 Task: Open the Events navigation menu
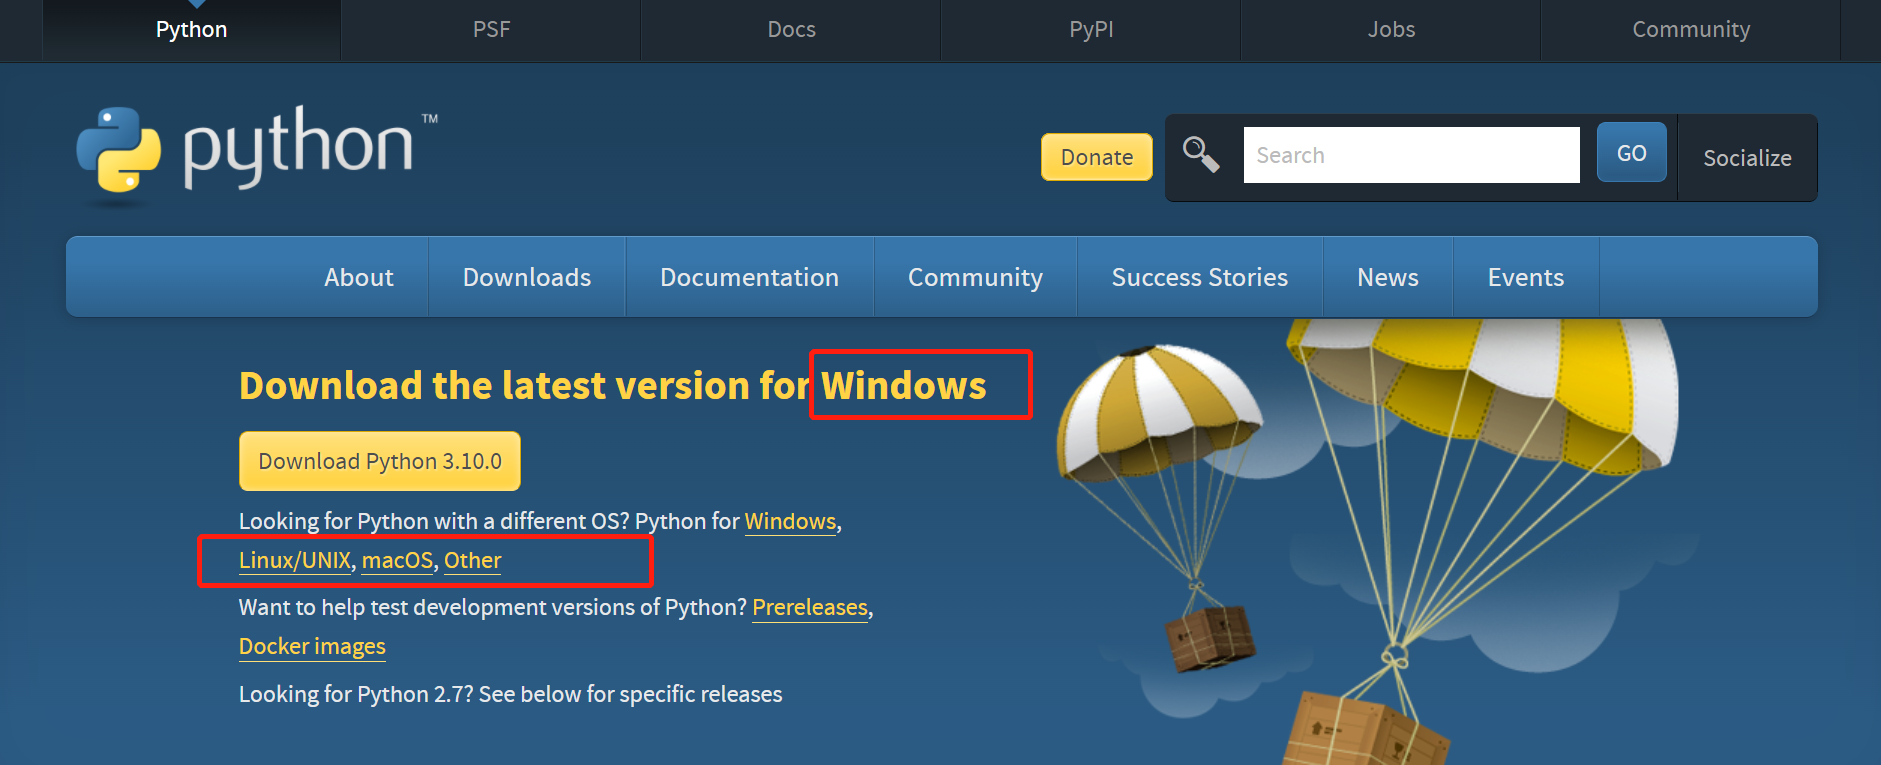pos(1526,277)
